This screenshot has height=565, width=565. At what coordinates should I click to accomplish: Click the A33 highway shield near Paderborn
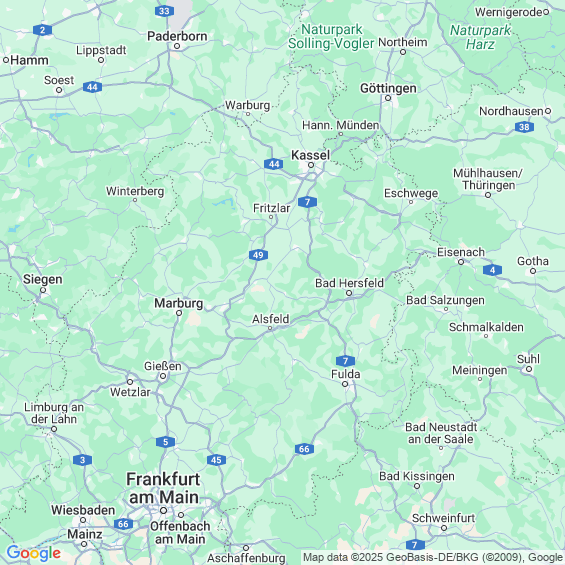[x=164, y=11]
